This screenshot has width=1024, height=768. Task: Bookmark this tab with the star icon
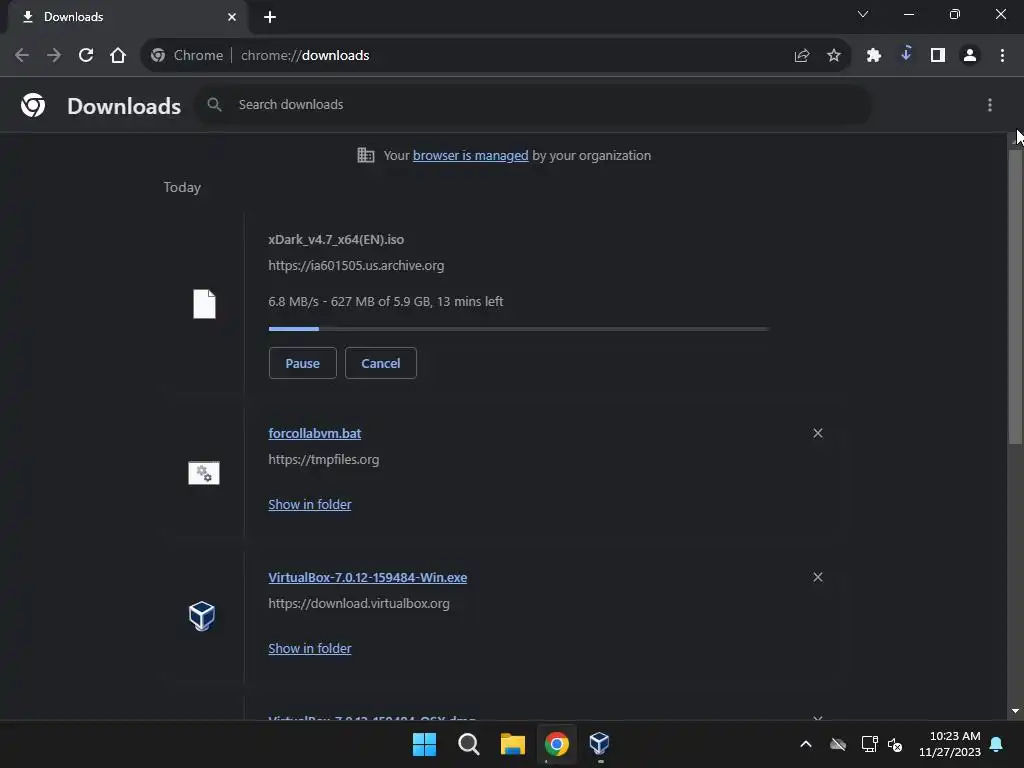pyautogui.click(x=834, y=56)
